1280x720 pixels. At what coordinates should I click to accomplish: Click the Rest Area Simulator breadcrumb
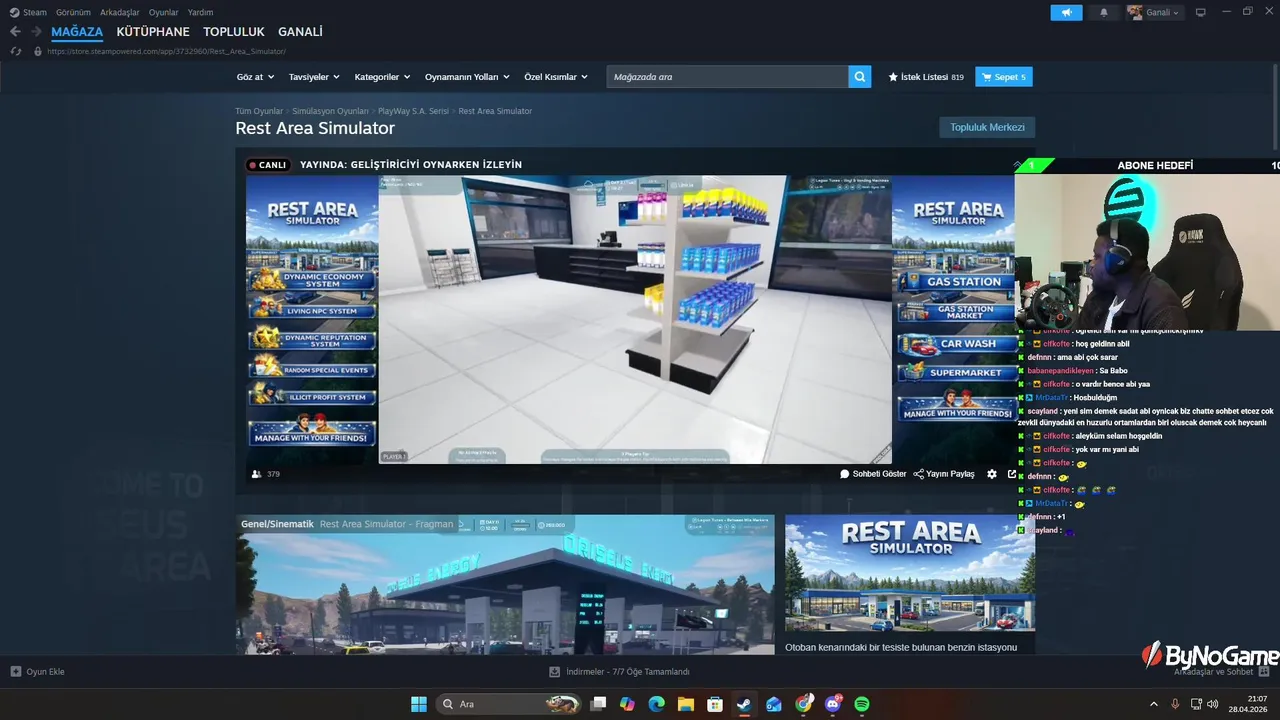495,111
